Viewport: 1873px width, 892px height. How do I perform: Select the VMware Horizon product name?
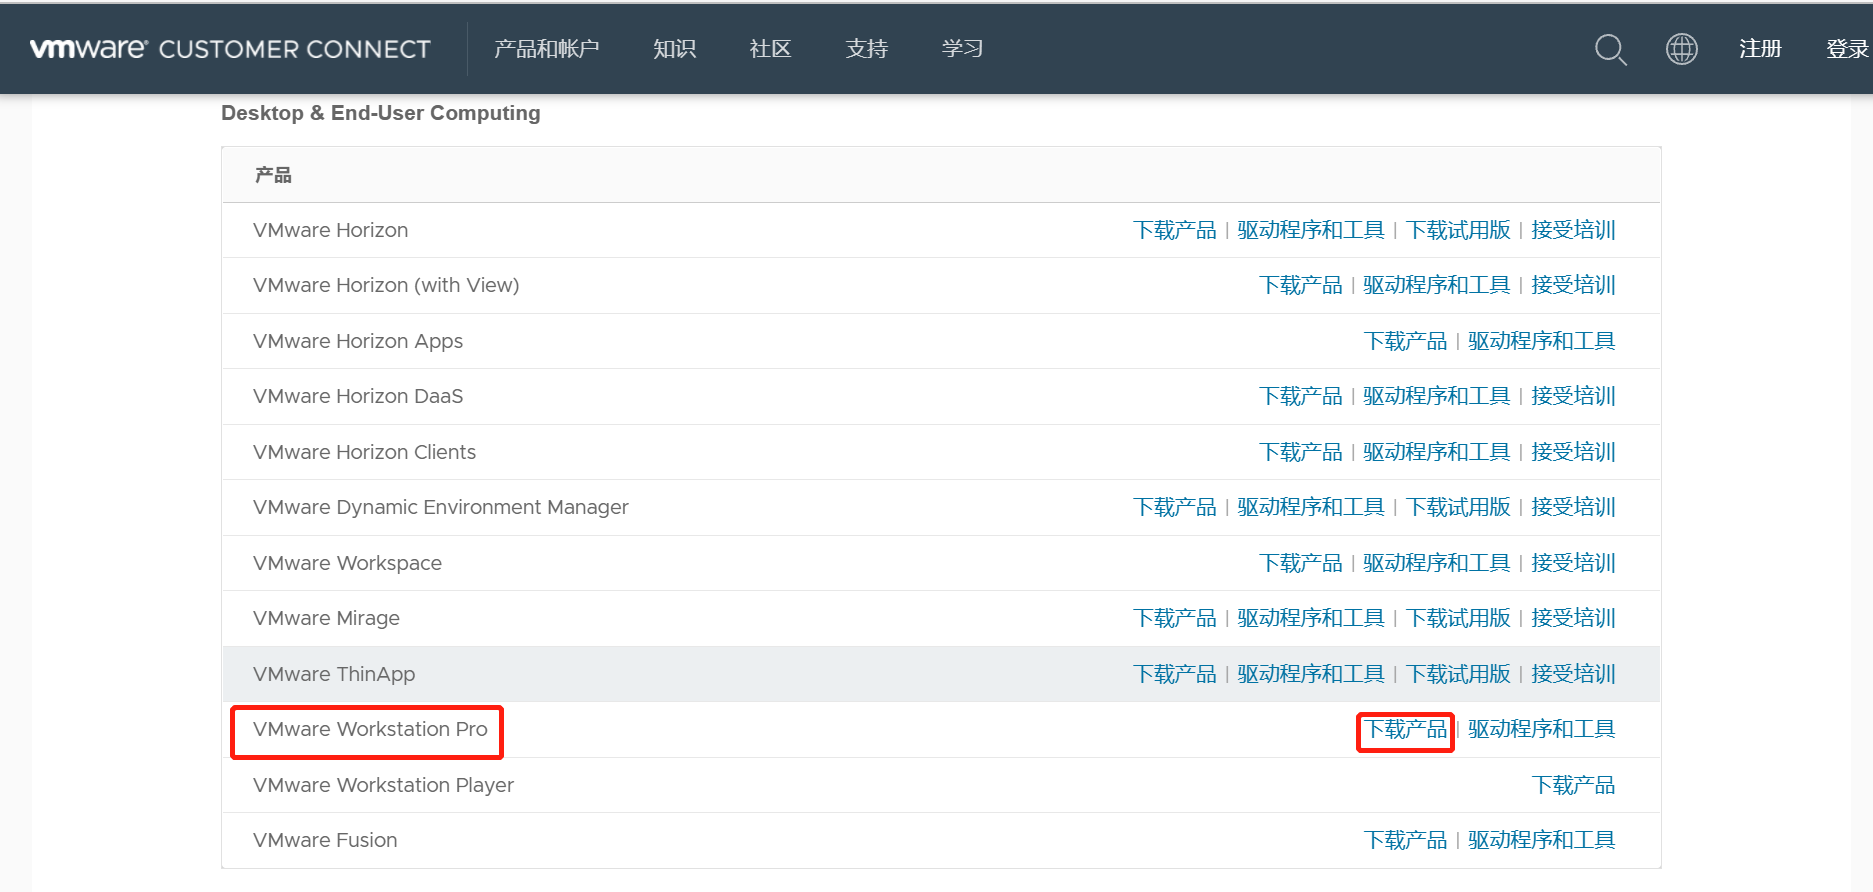331,230
